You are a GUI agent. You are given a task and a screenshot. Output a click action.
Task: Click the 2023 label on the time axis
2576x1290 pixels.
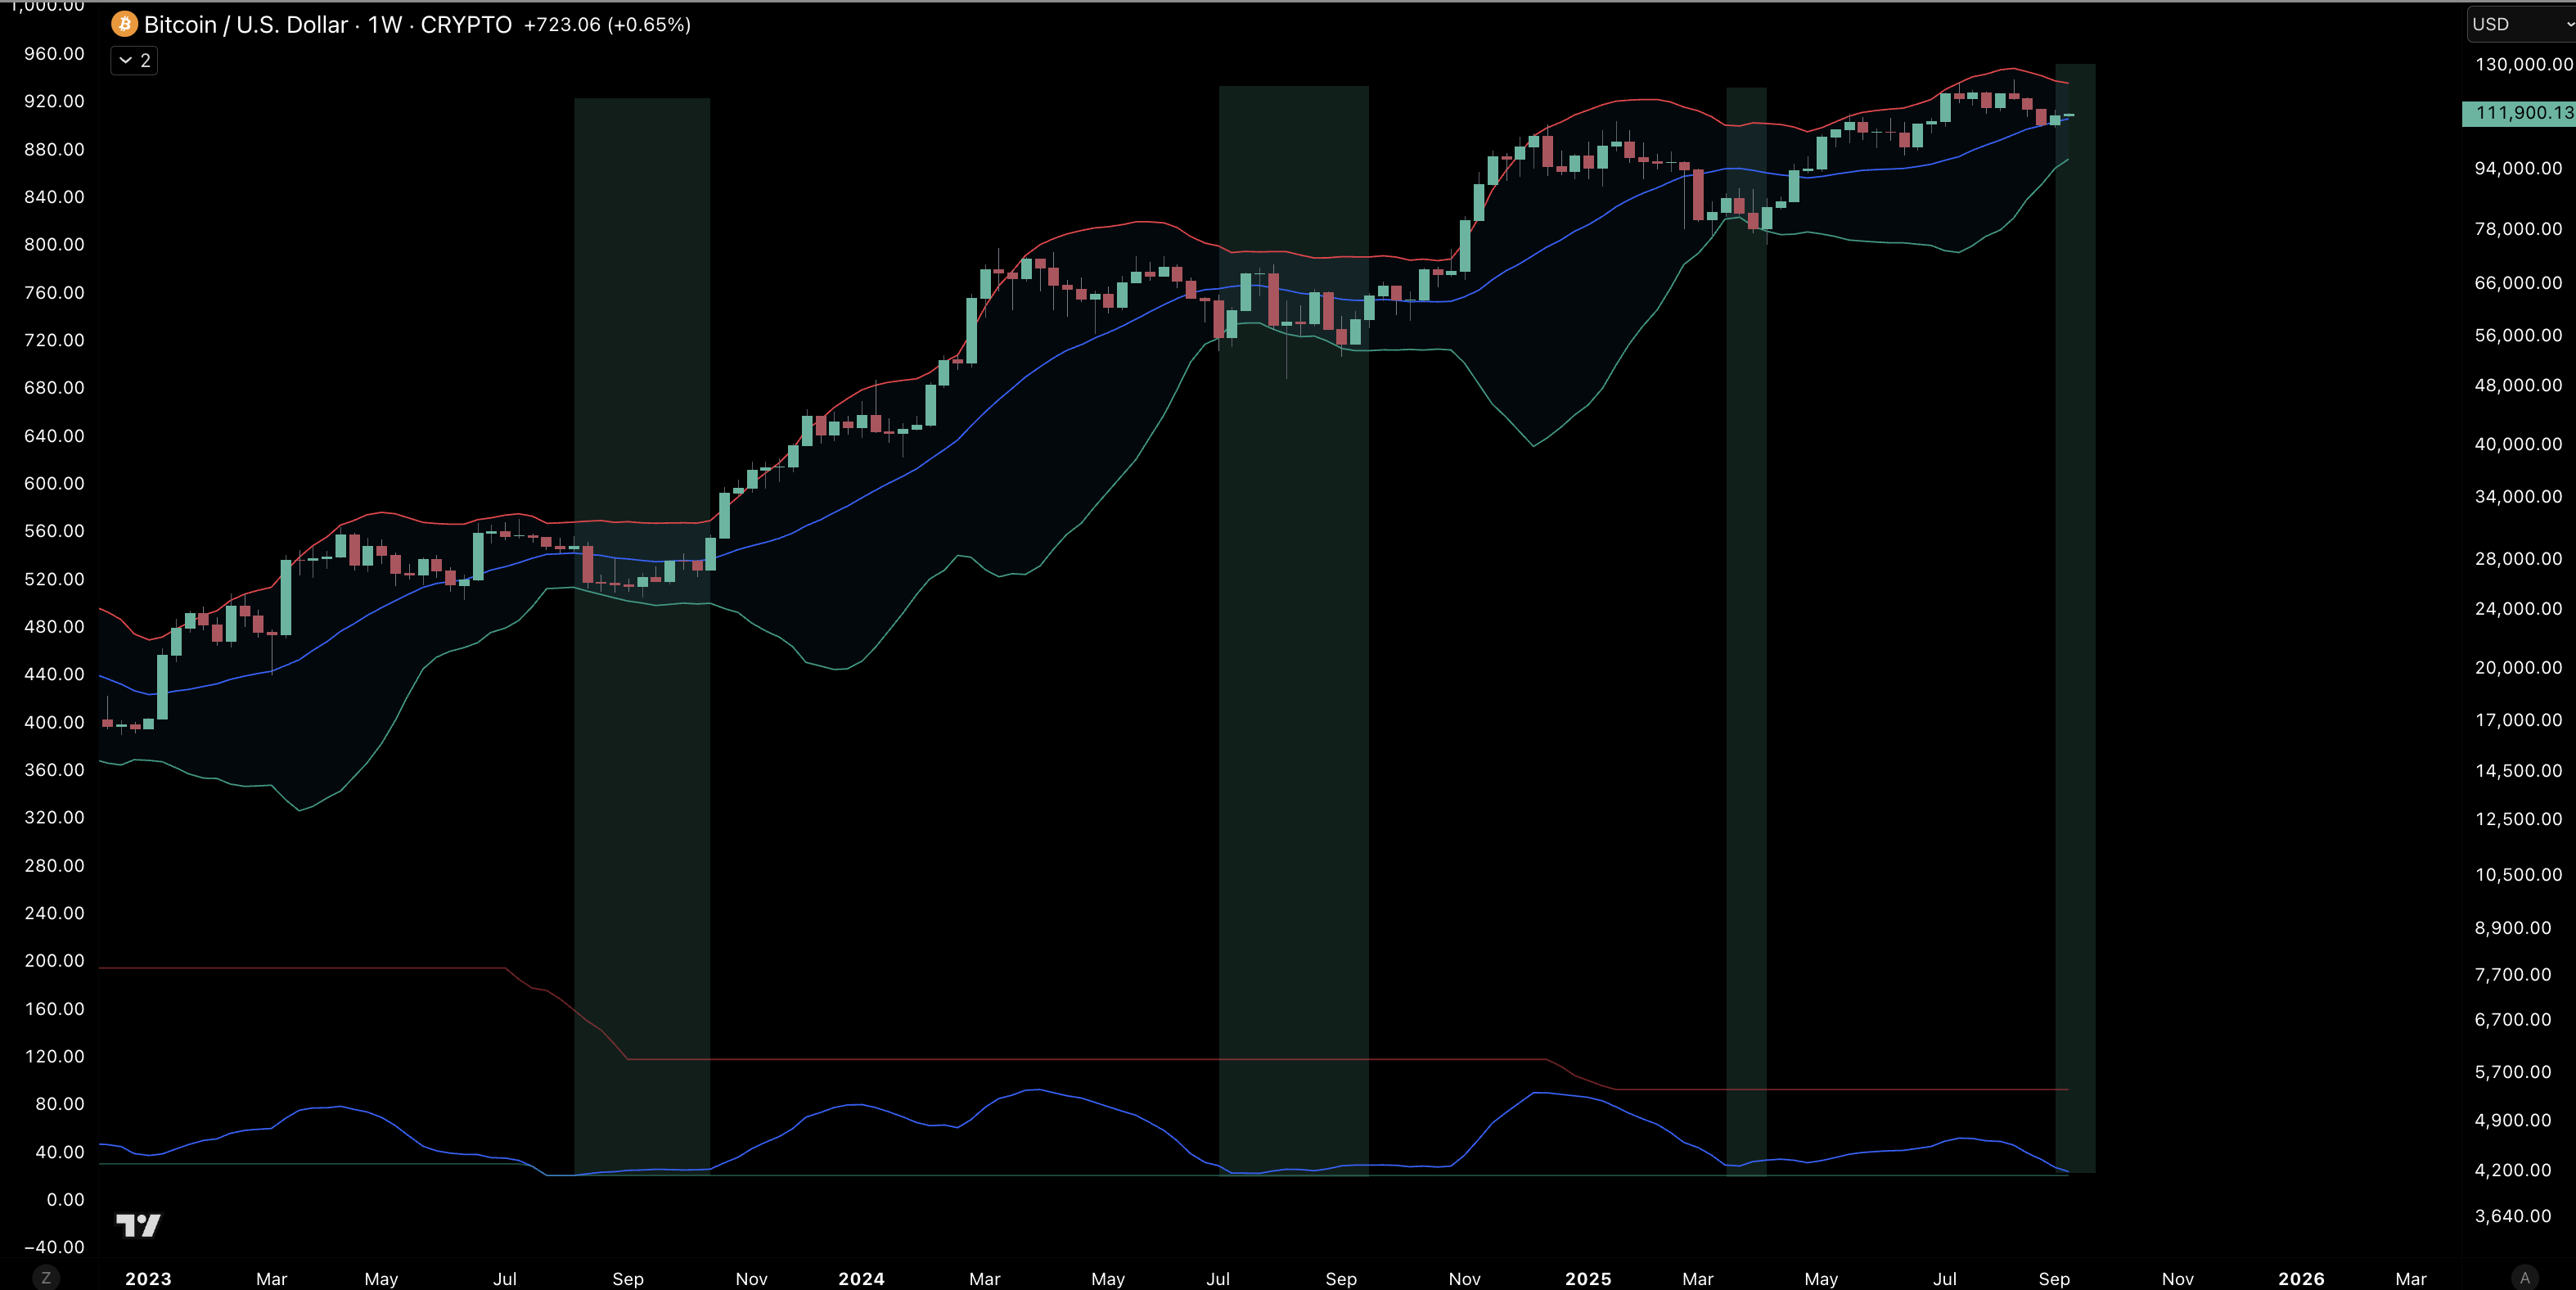(x=148, y=1278)
